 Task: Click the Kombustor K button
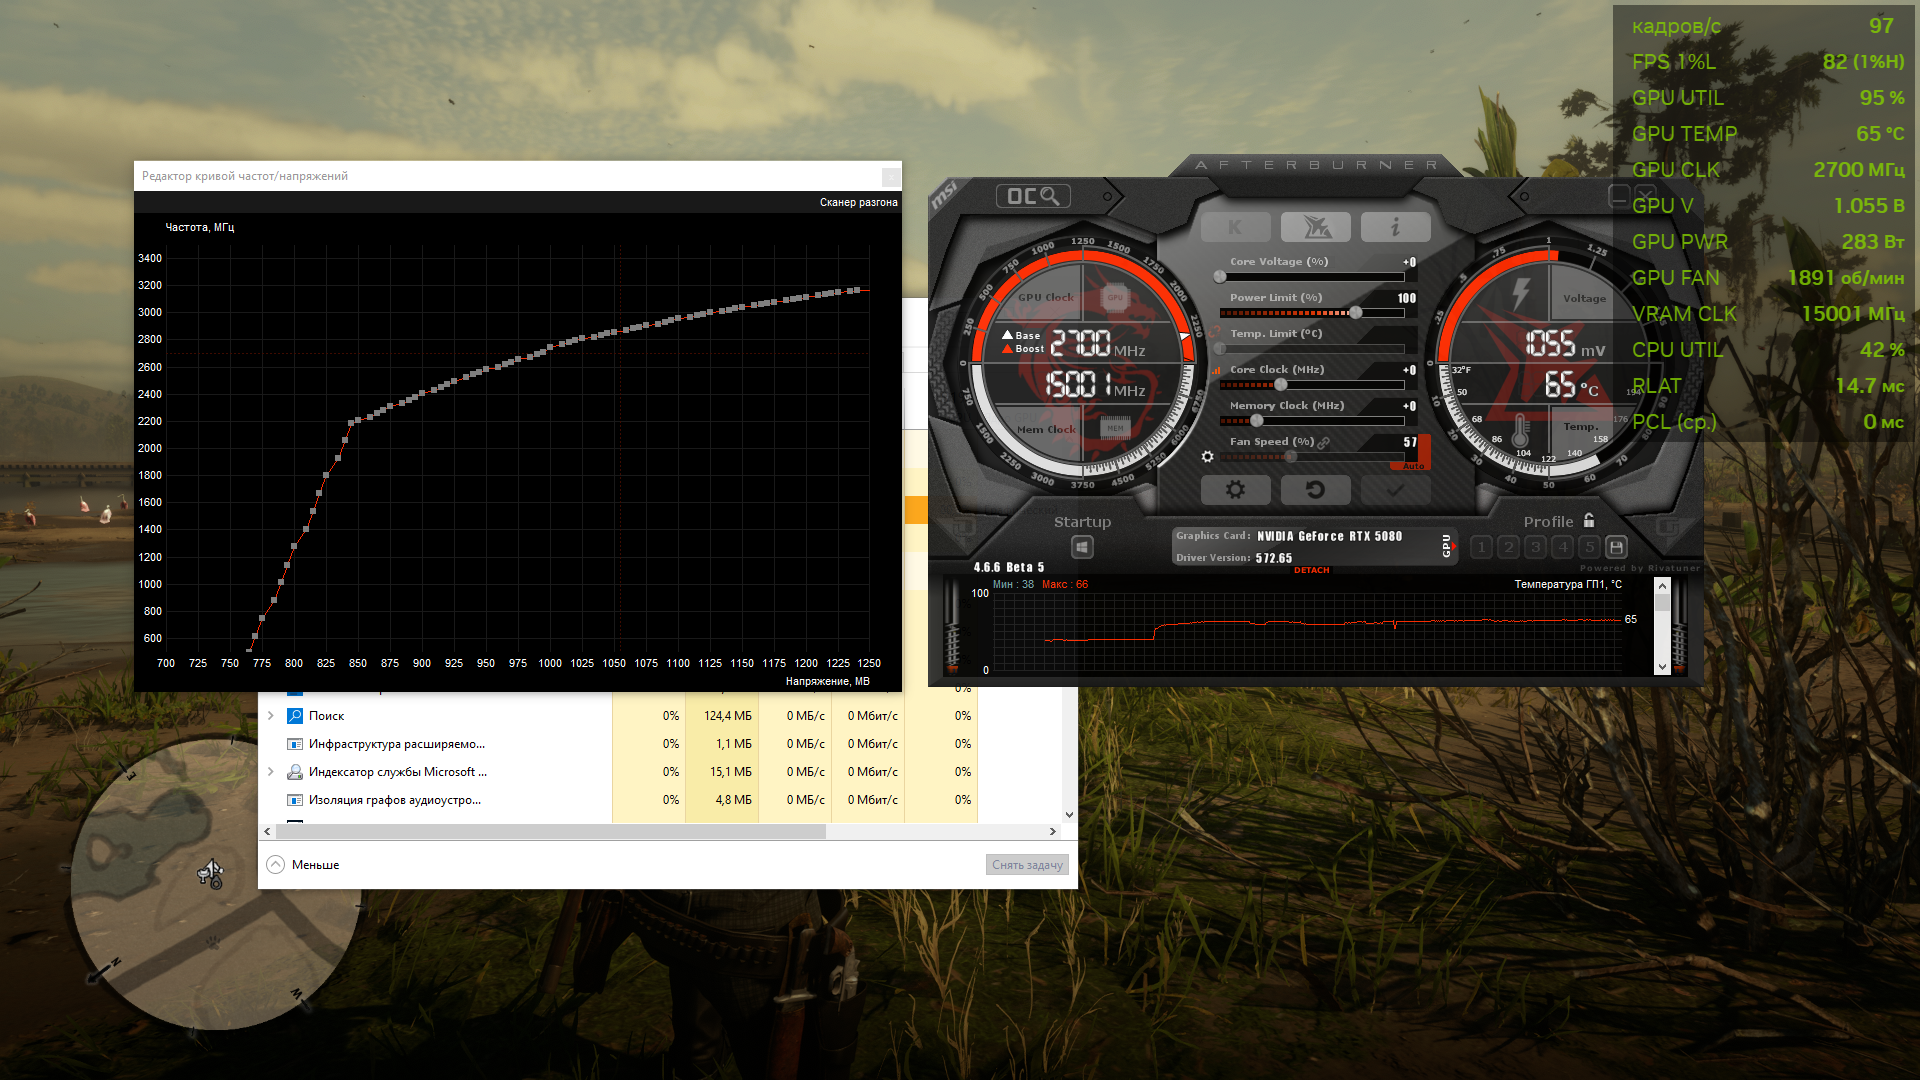(x=1235, y=228)
